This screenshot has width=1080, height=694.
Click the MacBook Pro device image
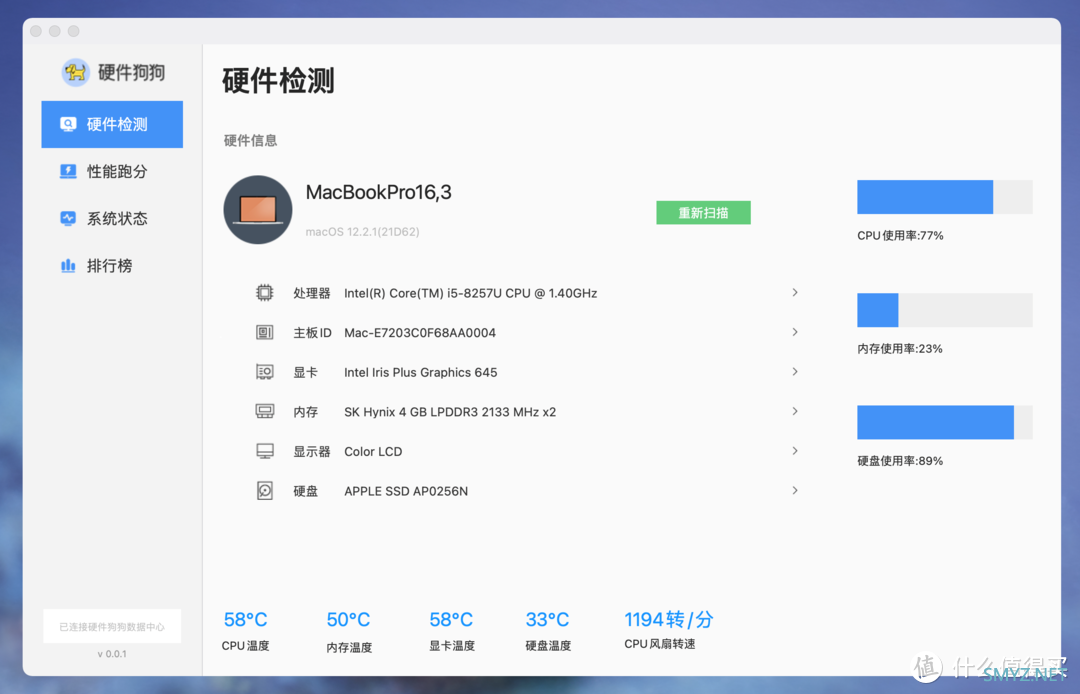(x=258, y=209)
